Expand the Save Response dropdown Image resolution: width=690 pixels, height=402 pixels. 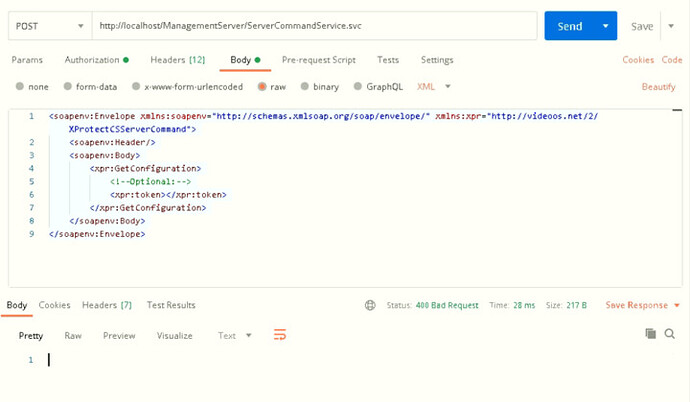[641, 305]
